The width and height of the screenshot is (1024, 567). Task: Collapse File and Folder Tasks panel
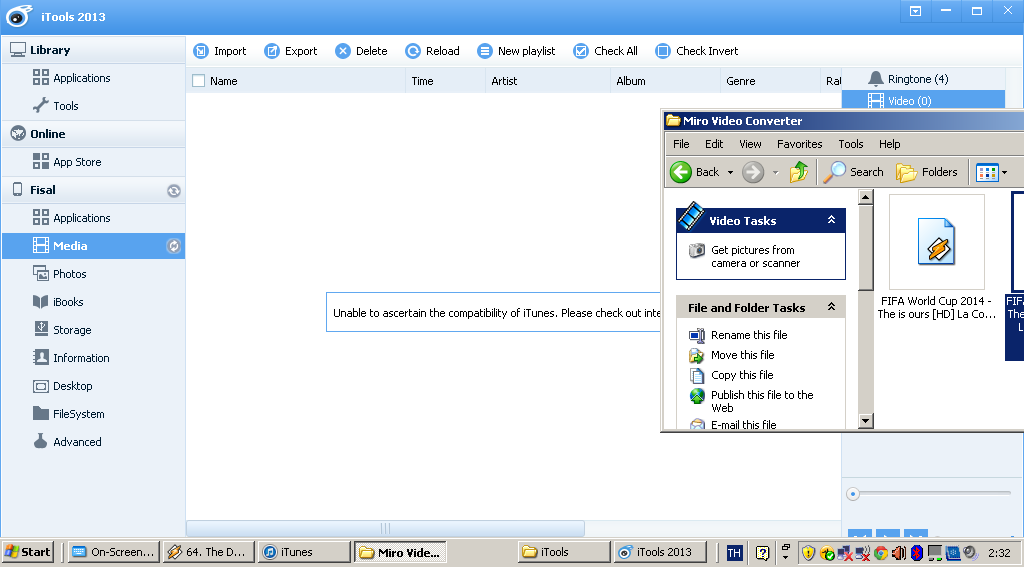(831, 307)
